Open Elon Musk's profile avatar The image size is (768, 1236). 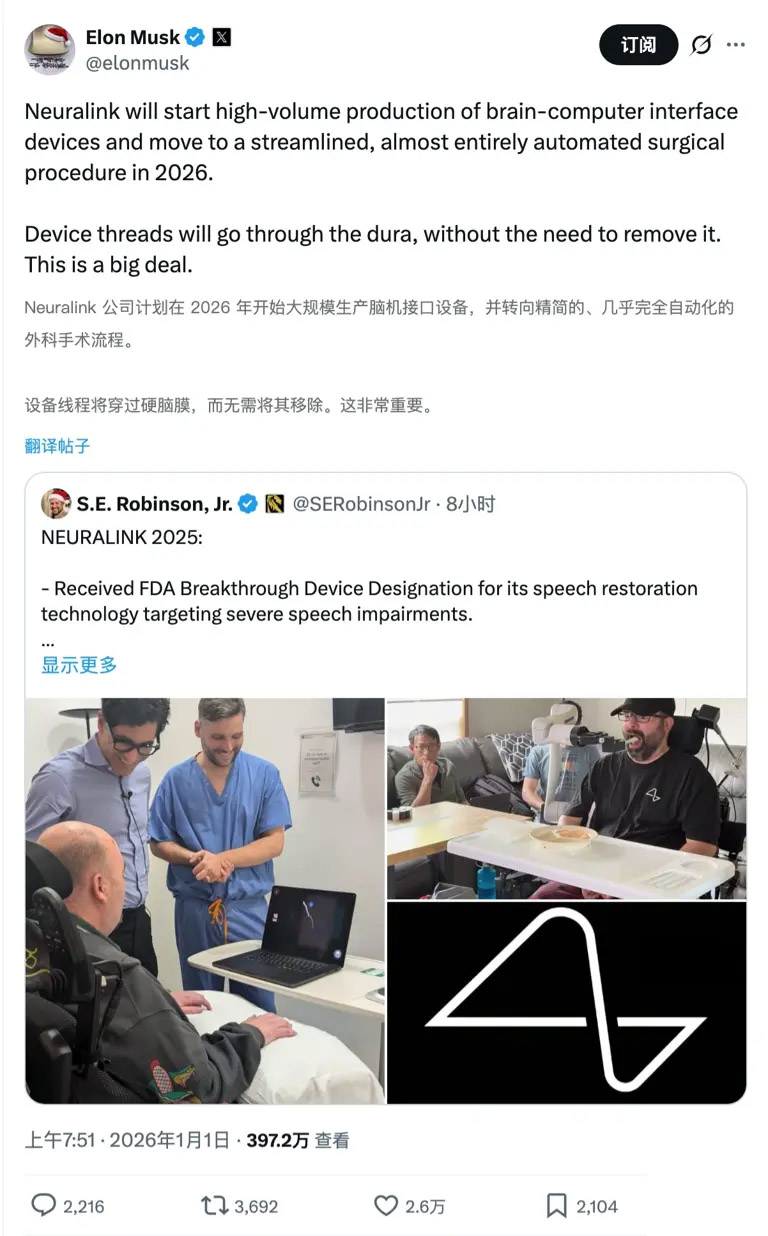pyautogui.click(x=50, y=49)
